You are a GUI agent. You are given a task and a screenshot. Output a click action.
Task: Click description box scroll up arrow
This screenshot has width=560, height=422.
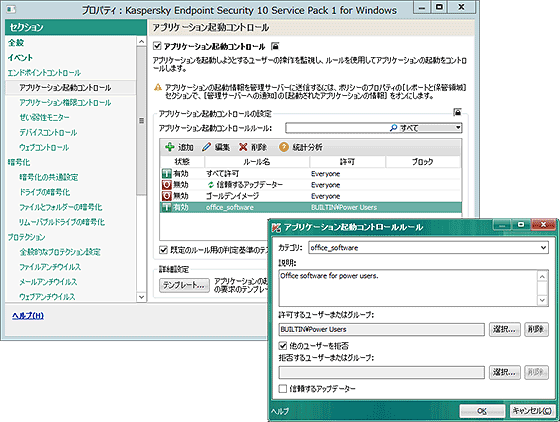542,277
